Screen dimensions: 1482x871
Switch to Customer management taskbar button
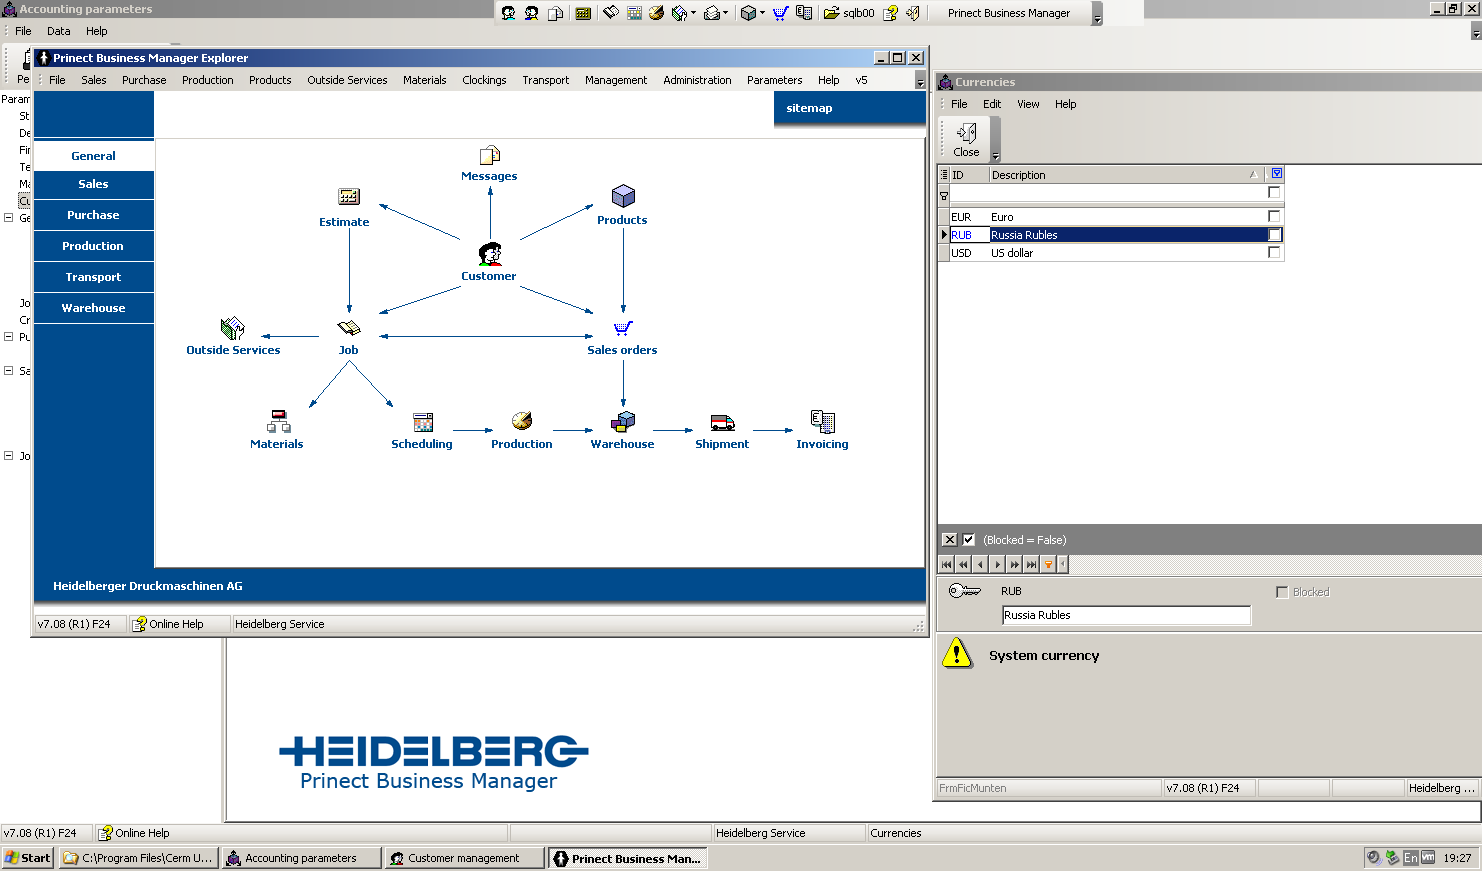click(x=464, y=858)
